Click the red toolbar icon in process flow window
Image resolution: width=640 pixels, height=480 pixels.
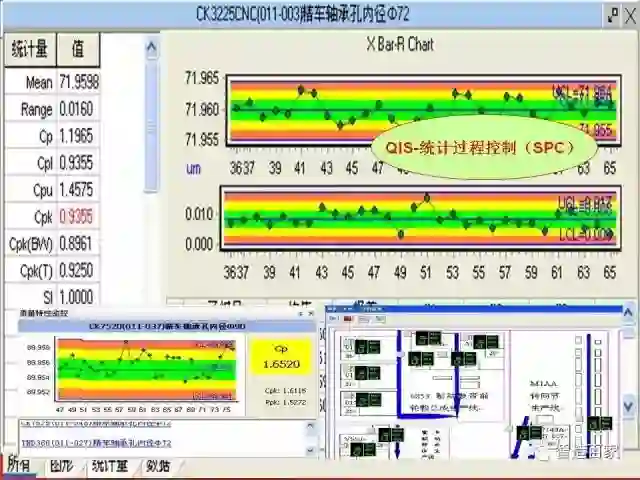coord(348,318)
